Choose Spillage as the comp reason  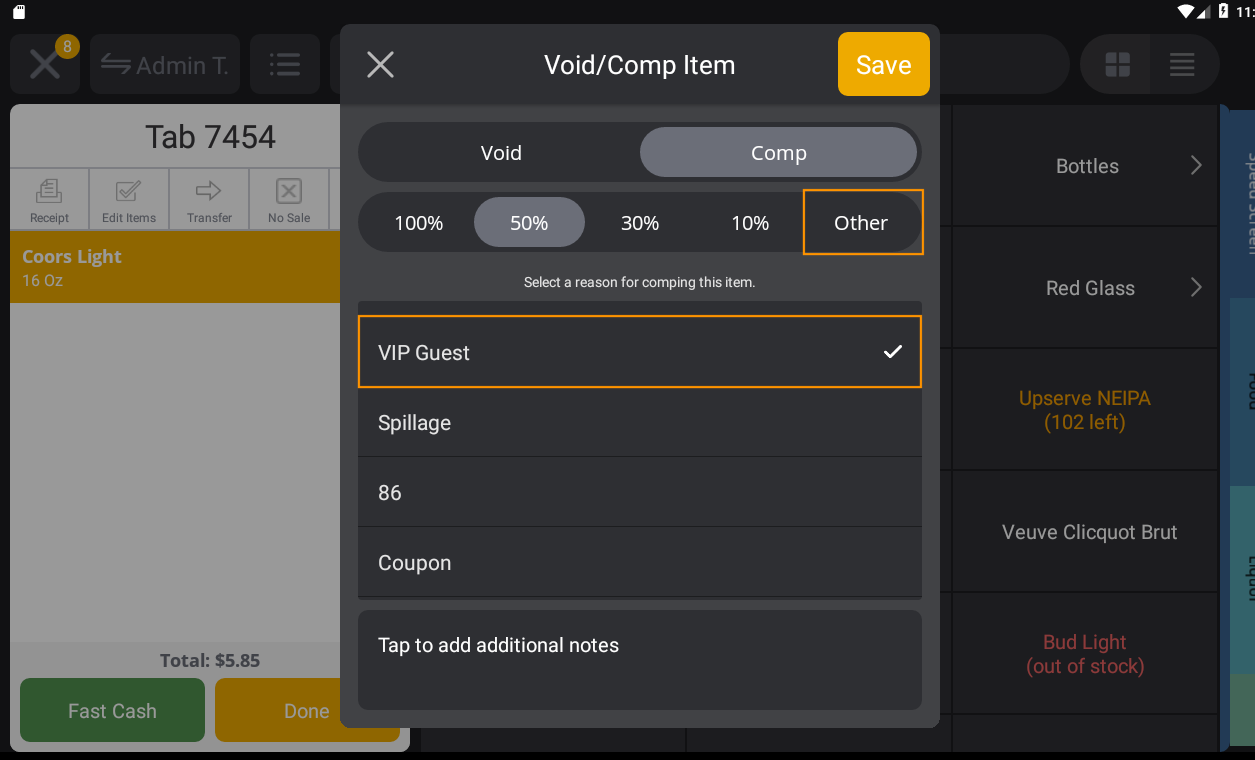coord(640,422)
